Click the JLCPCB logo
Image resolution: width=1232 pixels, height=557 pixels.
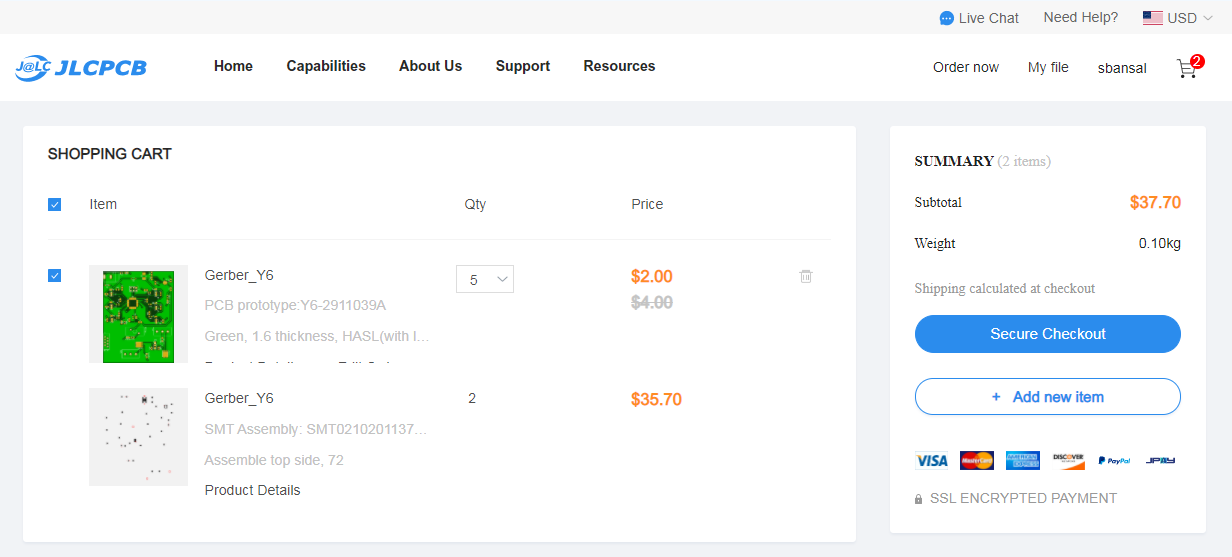click(81, 67)
